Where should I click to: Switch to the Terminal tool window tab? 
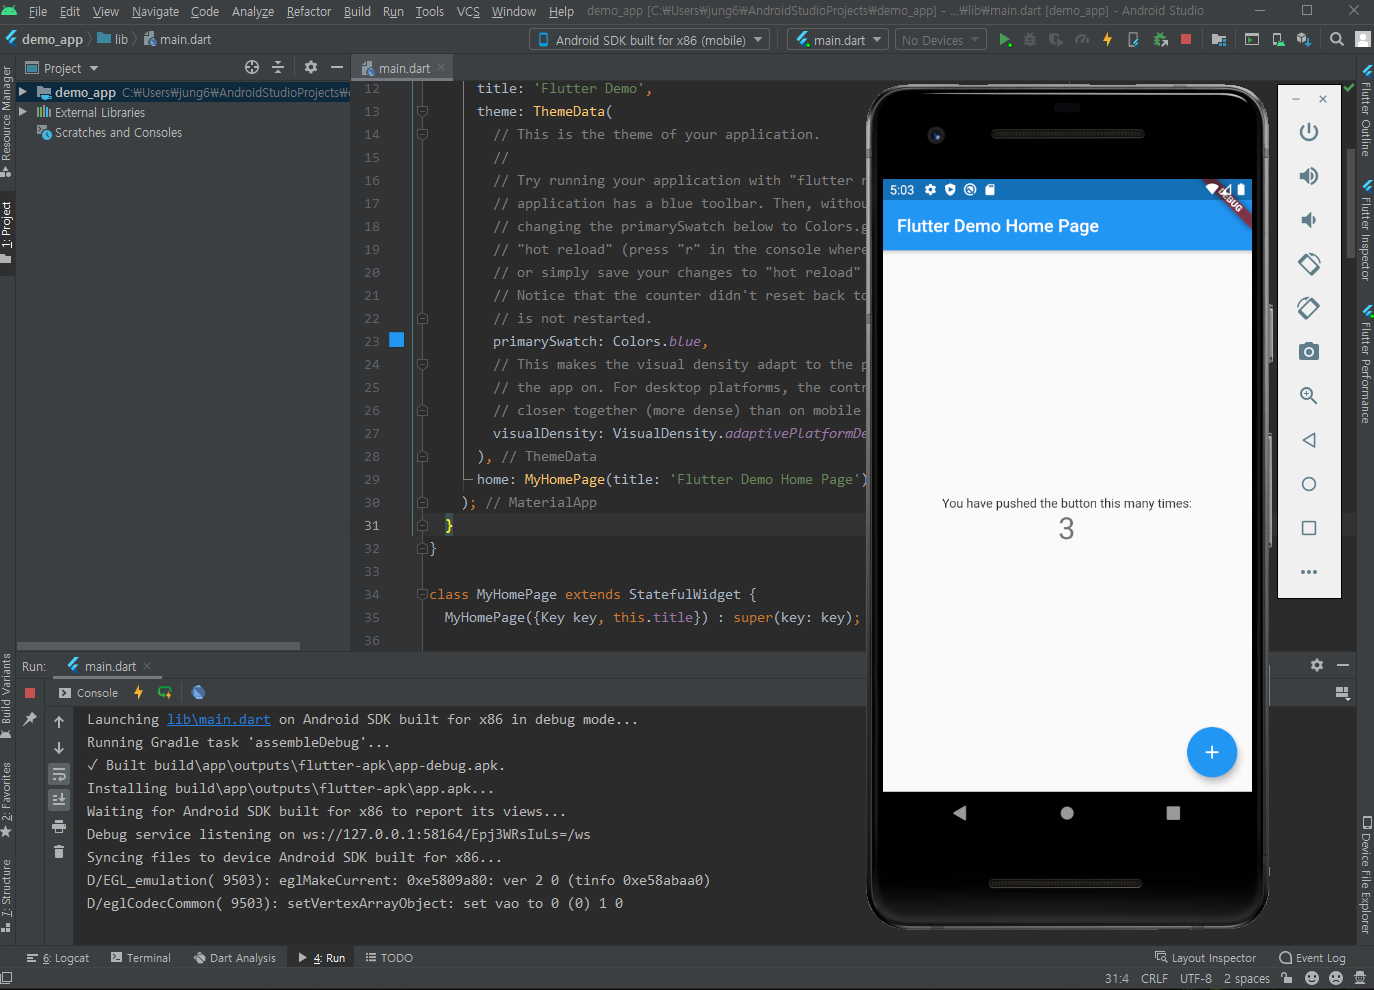coord(140,957)
